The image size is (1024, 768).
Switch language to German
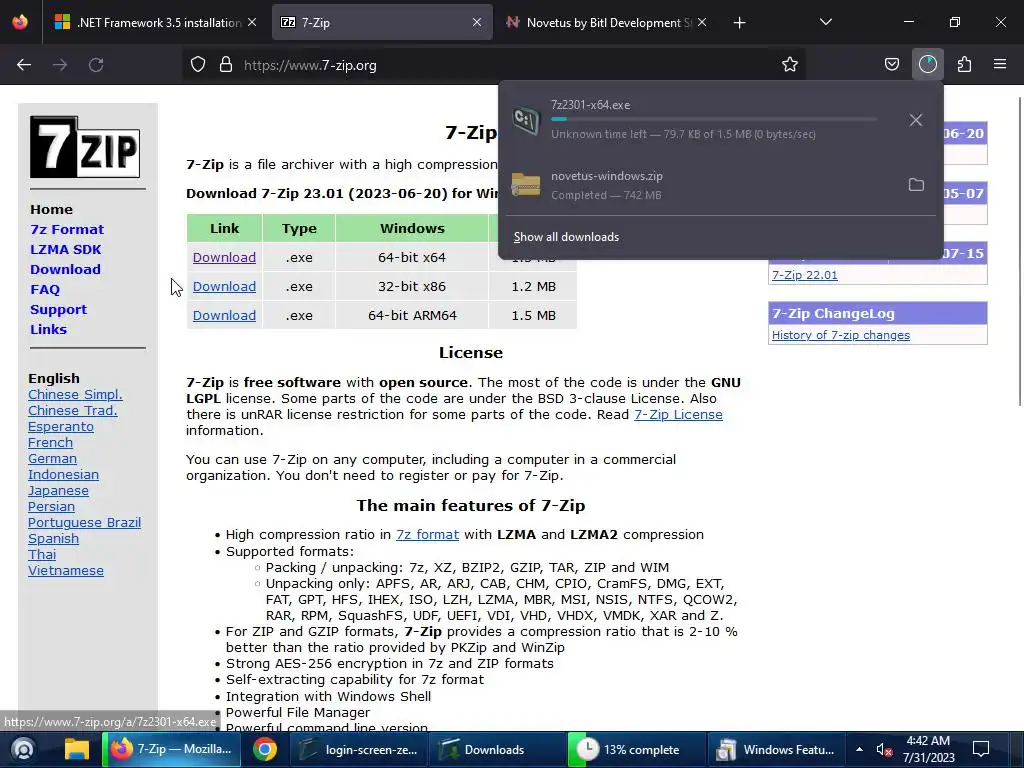tap(52, 458)
